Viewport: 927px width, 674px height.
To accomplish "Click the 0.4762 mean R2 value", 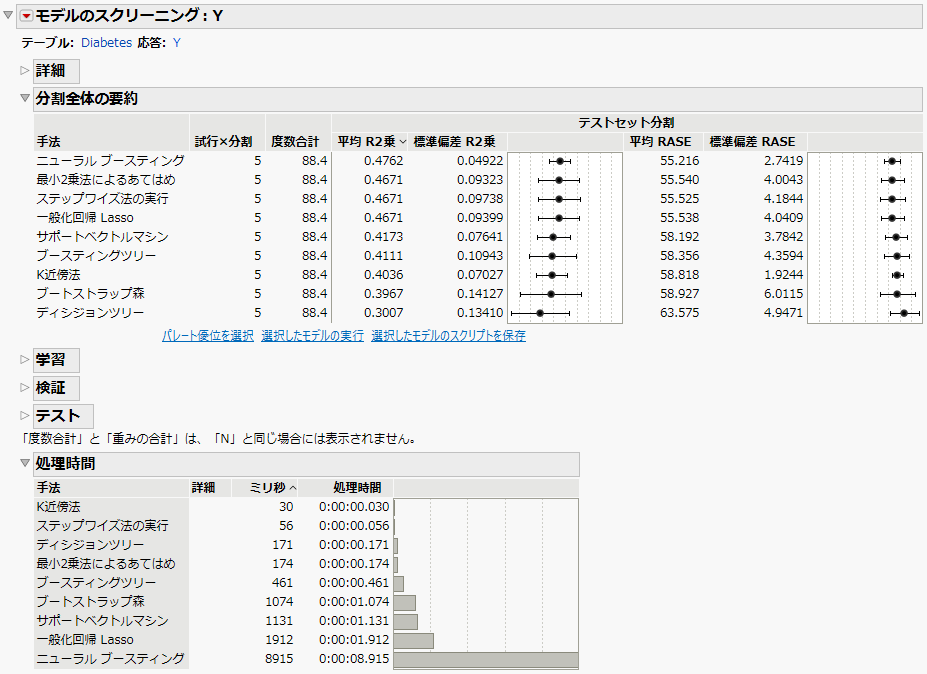I will pyautogui.click(x=383, y=161).
